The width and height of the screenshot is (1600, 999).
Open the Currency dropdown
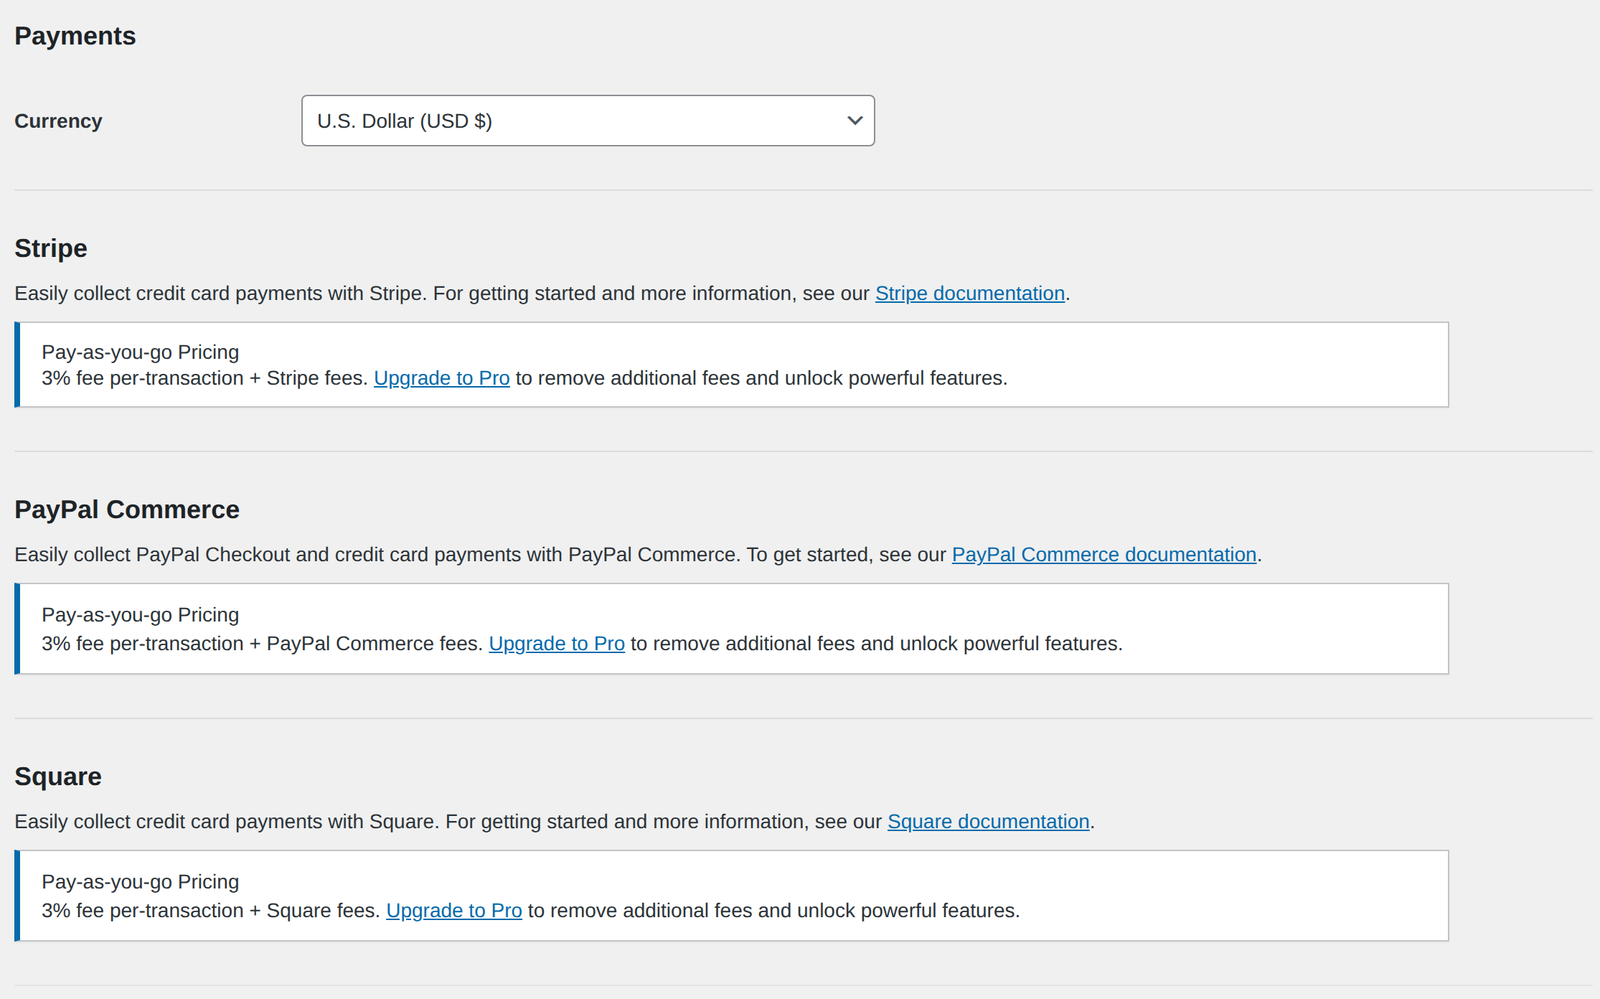(588, 121)
